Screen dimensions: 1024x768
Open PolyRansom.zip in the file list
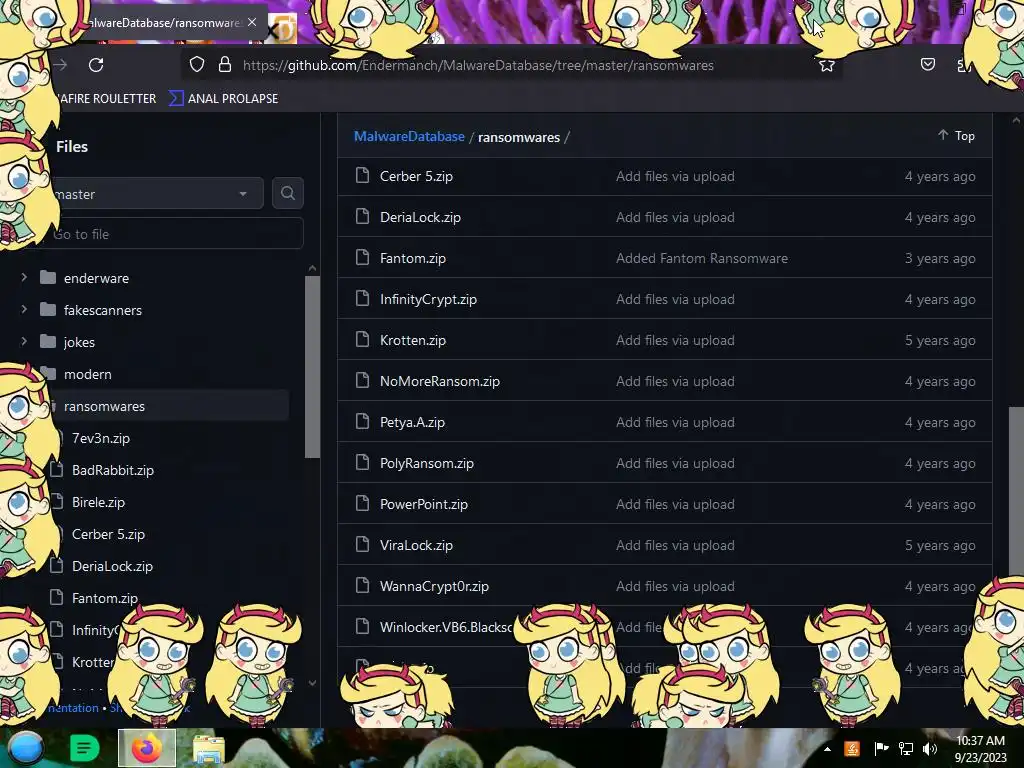[426, 464]
